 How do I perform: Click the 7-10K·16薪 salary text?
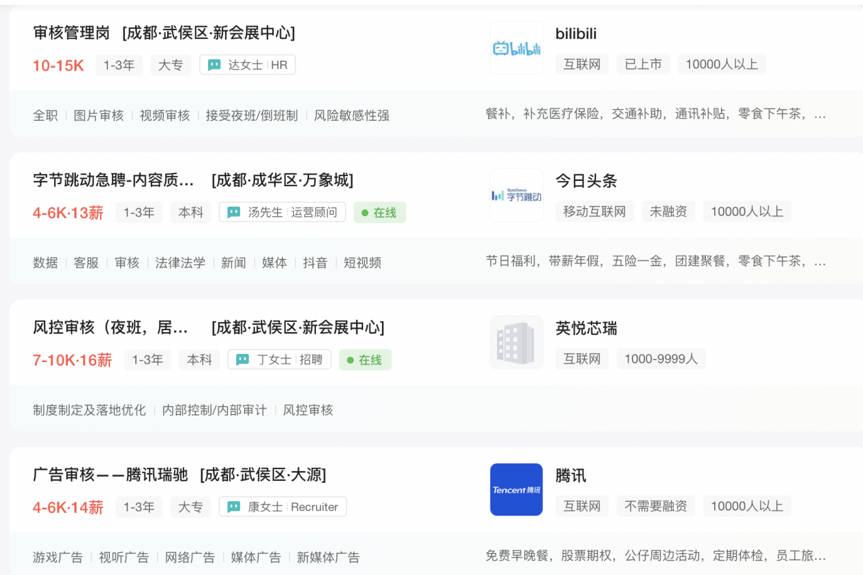pos(73,360)
